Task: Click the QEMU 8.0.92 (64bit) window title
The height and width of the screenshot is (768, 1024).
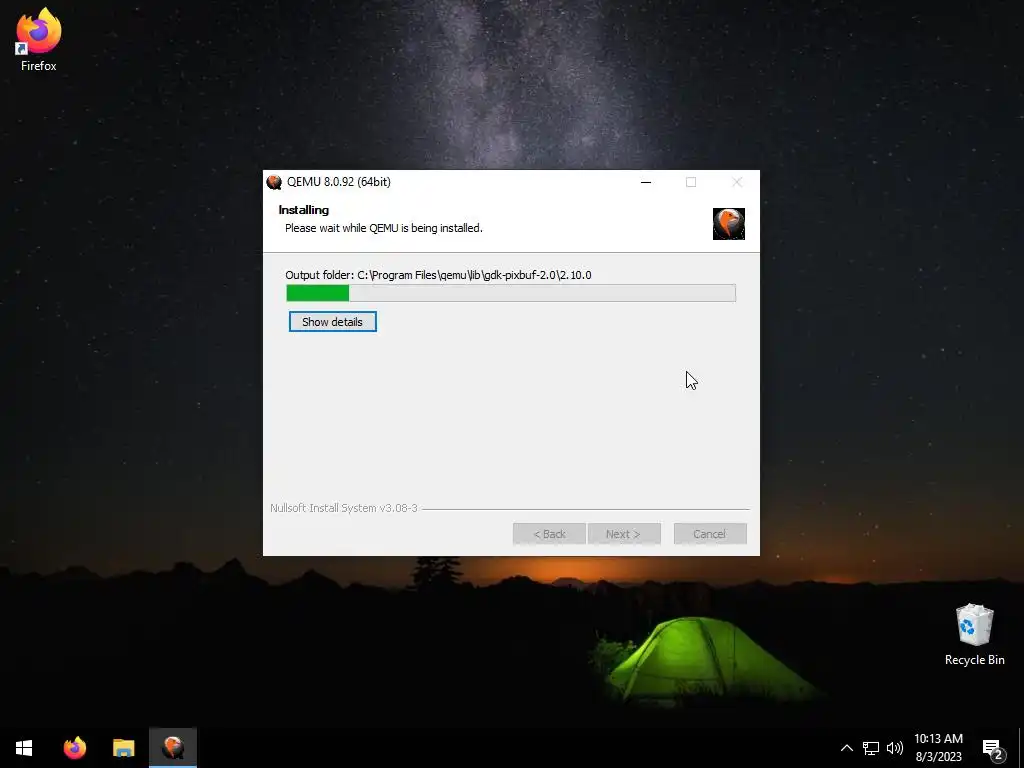Action: click(x=339, y=182)
